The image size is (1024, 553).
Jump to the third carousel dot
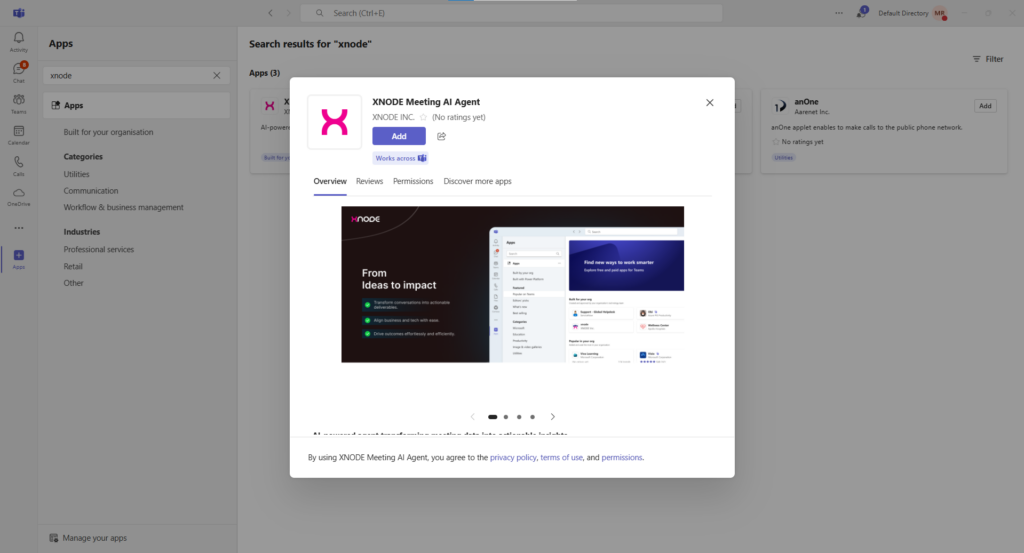[x=519, y=417]
